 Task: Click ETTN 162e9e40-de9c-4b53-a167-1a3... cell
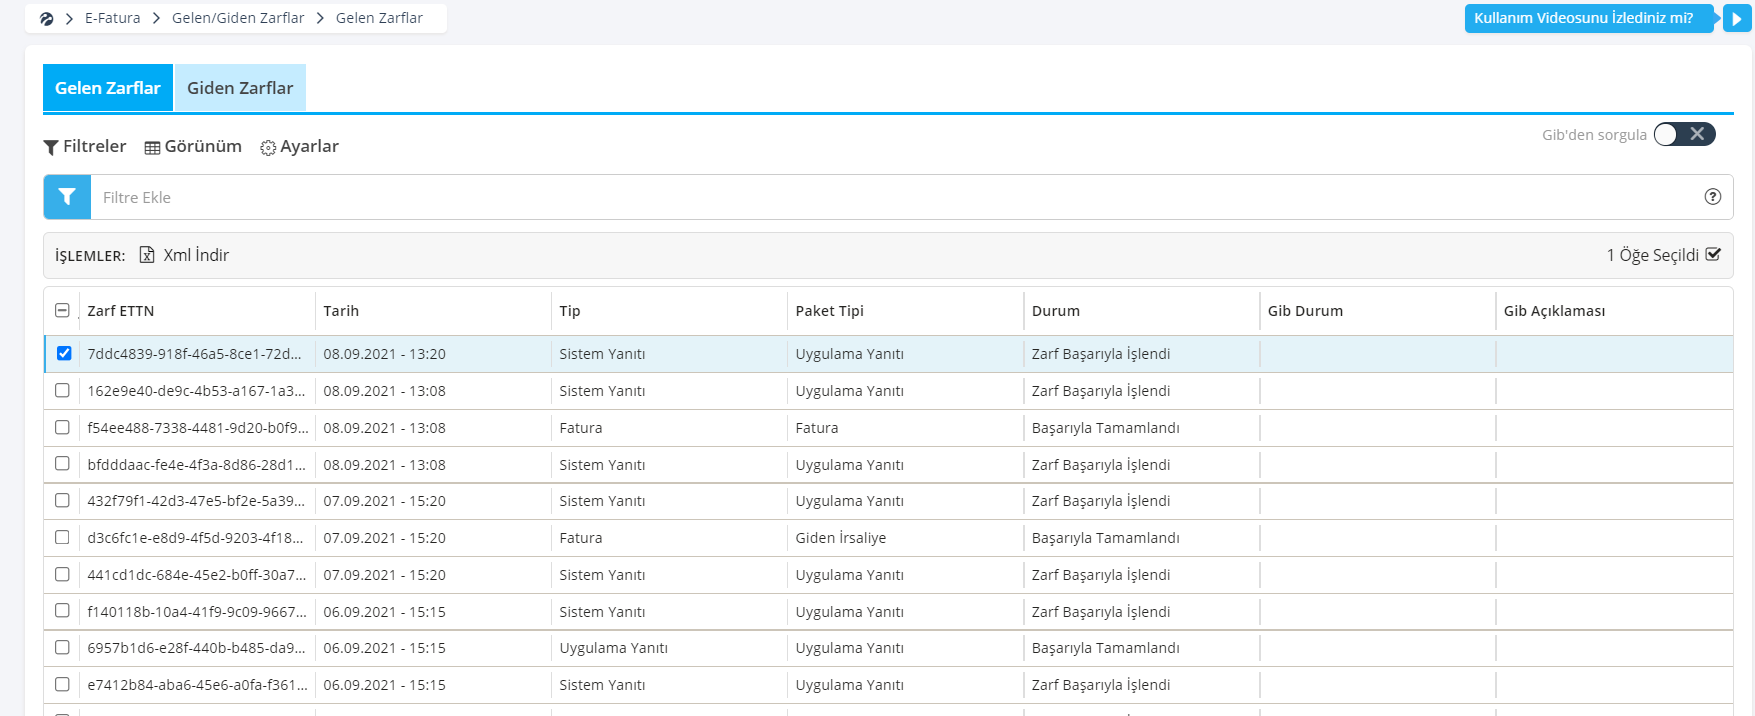click(196, 391)
